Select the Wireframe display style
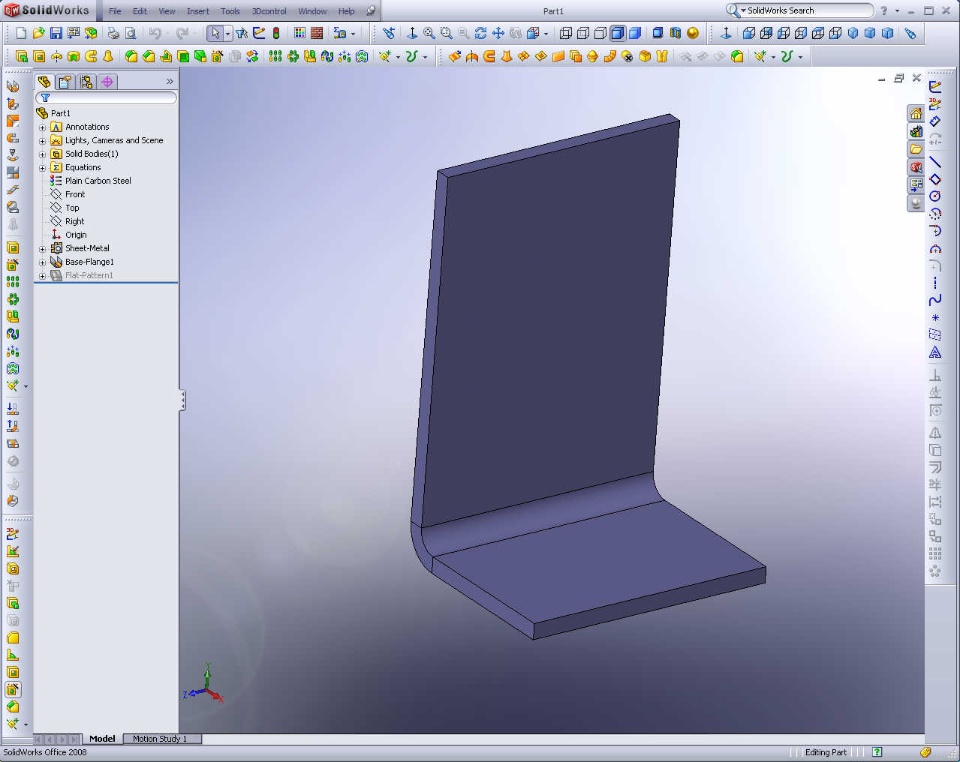 coord(566,33)
